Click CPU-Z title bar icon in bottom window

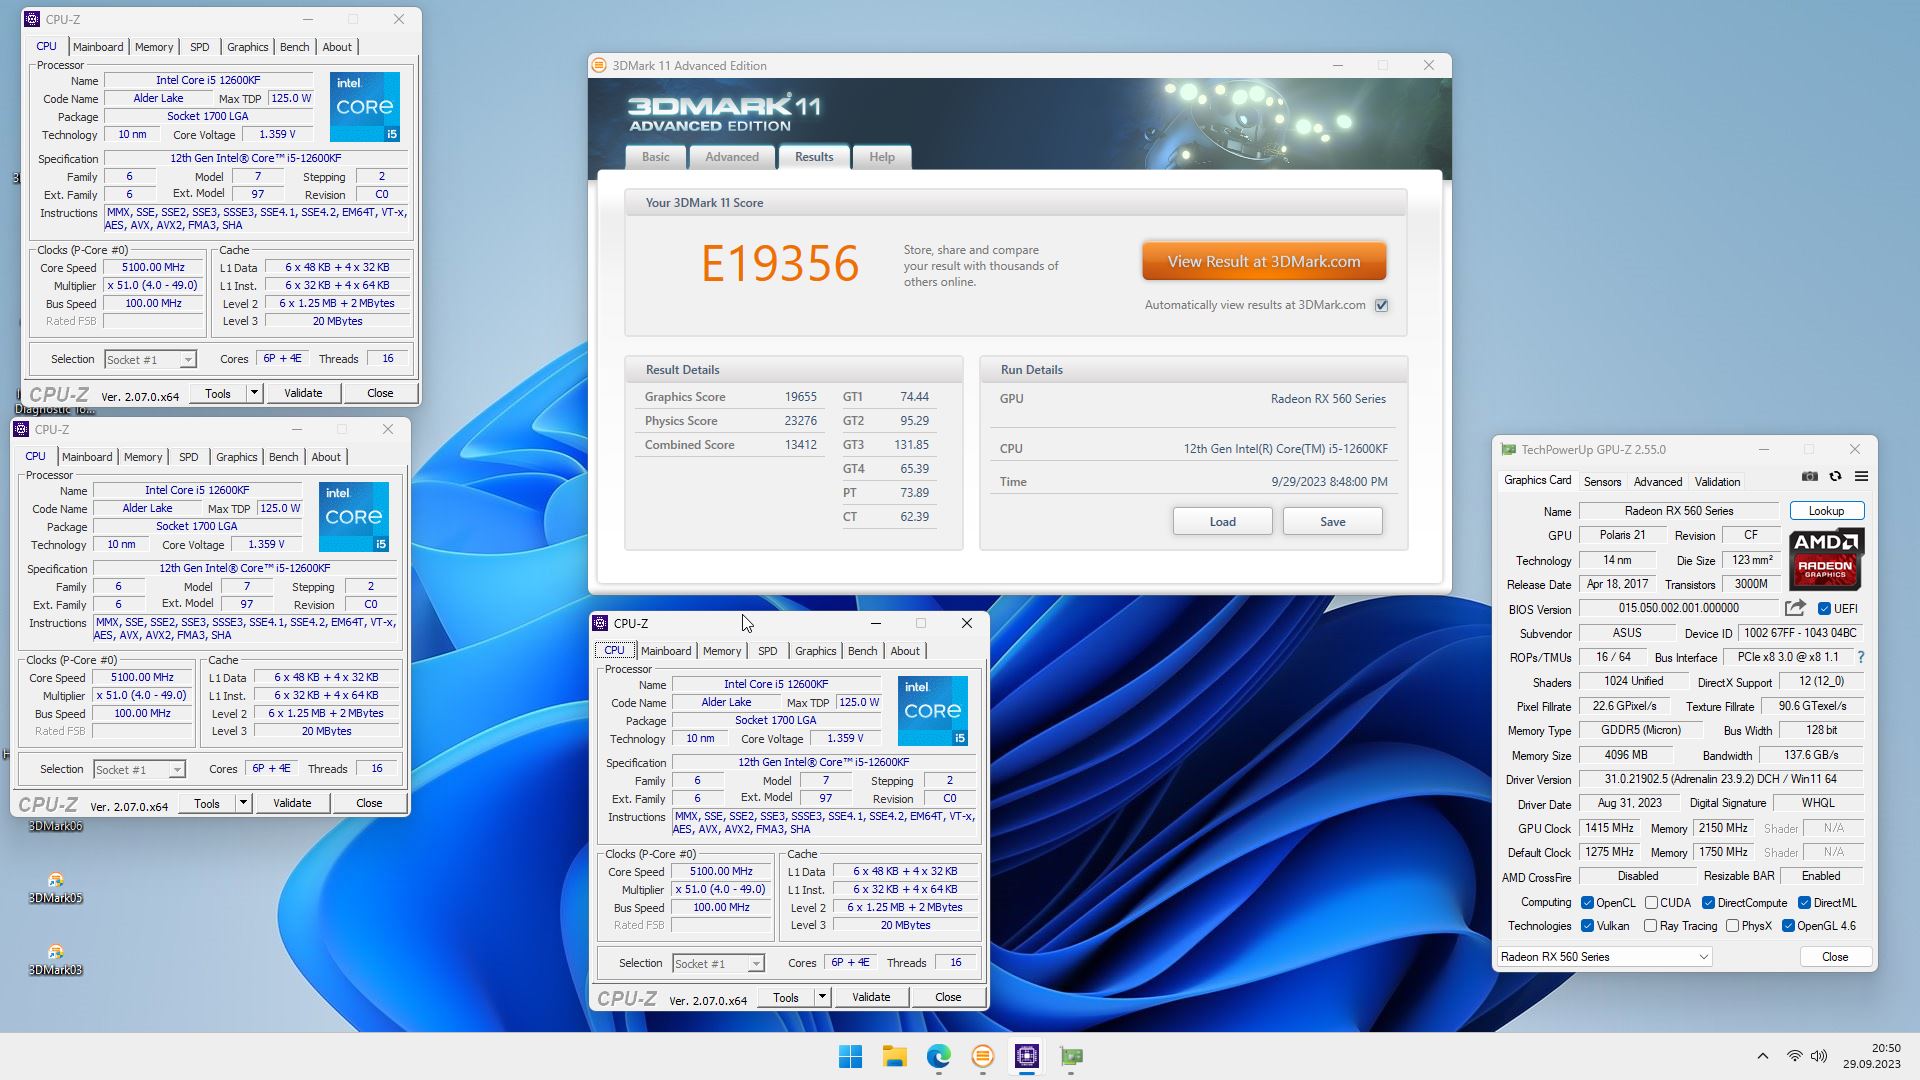click(601, 623)
